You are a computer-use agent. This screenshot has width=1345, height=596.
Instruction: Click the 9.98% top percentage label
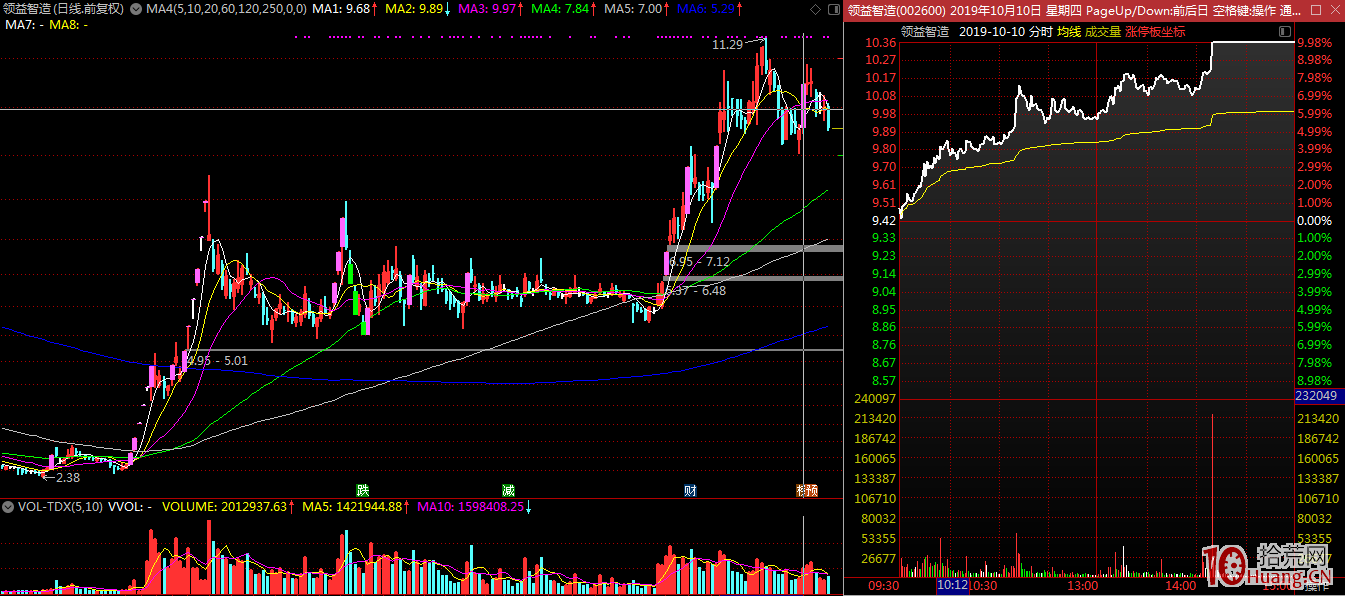click(x=1314, y=43)
